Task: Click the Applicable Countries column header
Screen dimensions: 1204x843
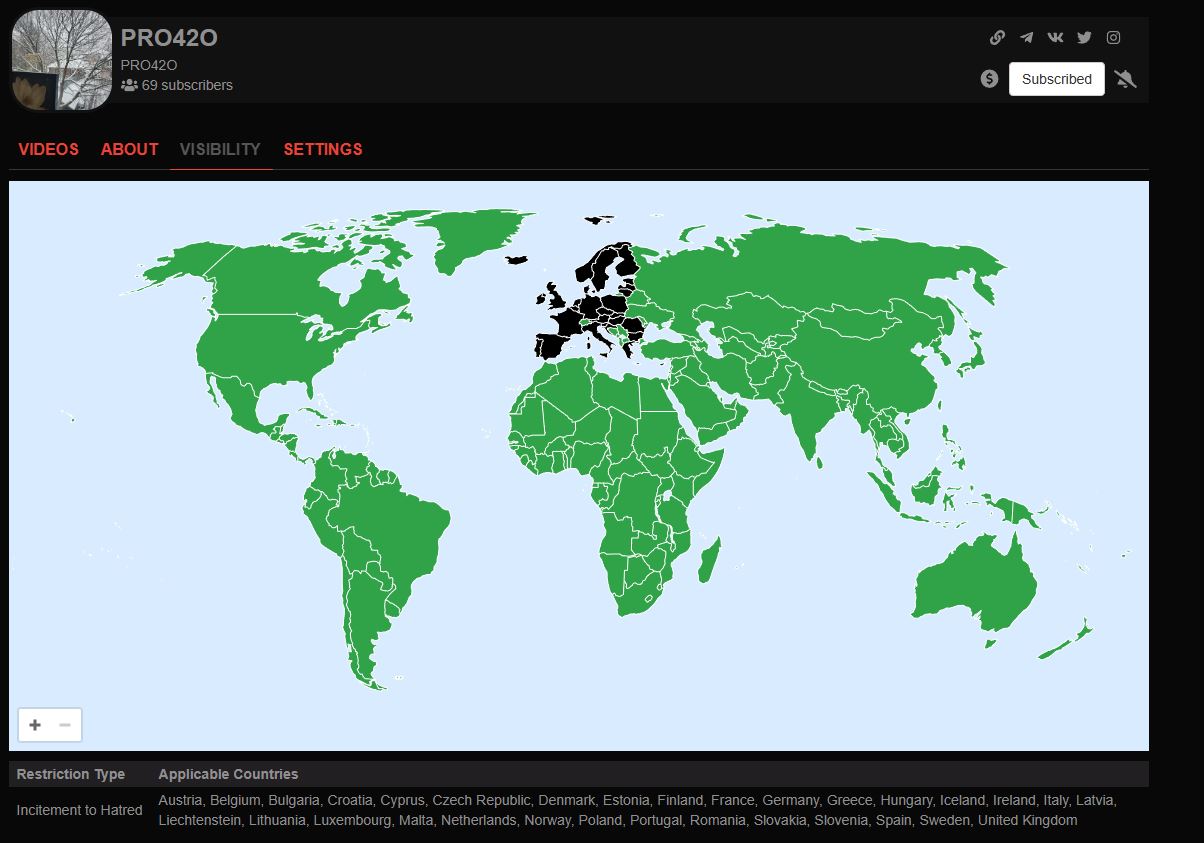Action: [x=228, y=774]
